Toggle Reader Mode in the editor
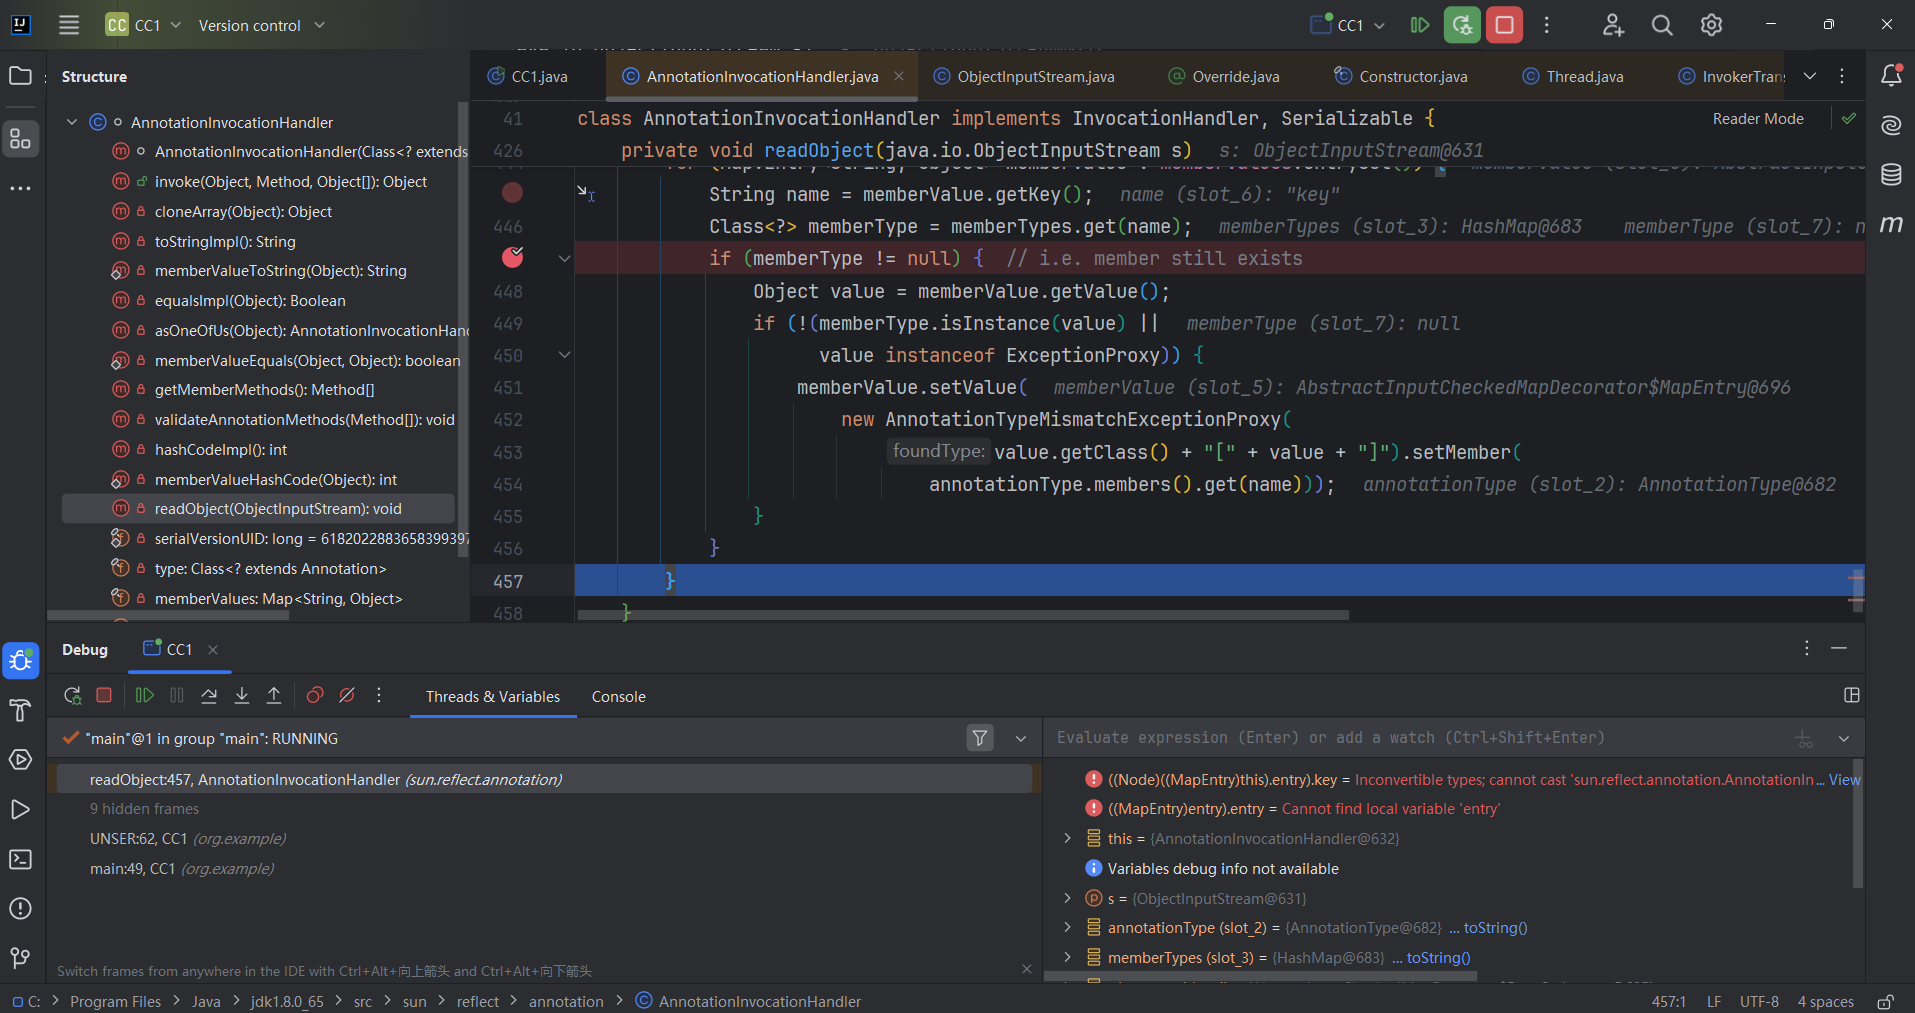1915x1013 pixels. (1758, 119)
